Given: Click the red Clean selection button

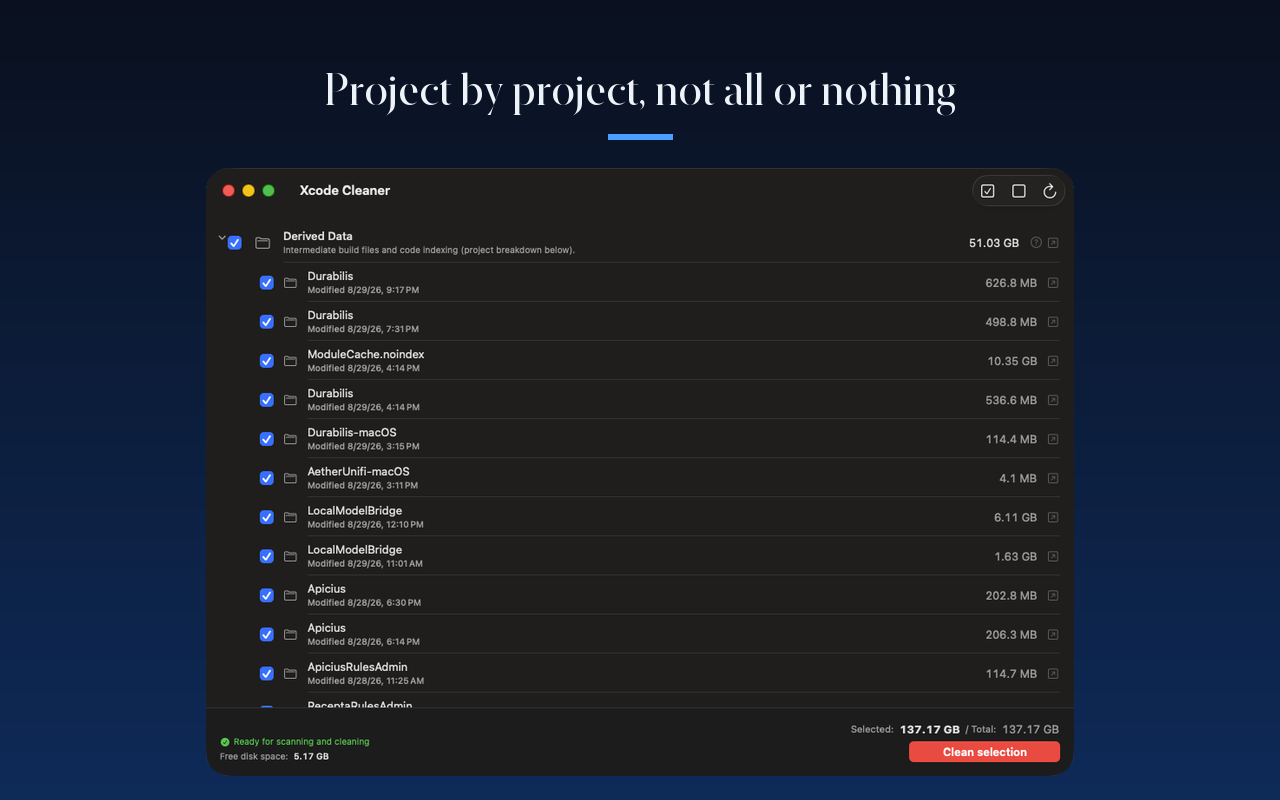Looking at the screenshot, I should click(984, 752).
